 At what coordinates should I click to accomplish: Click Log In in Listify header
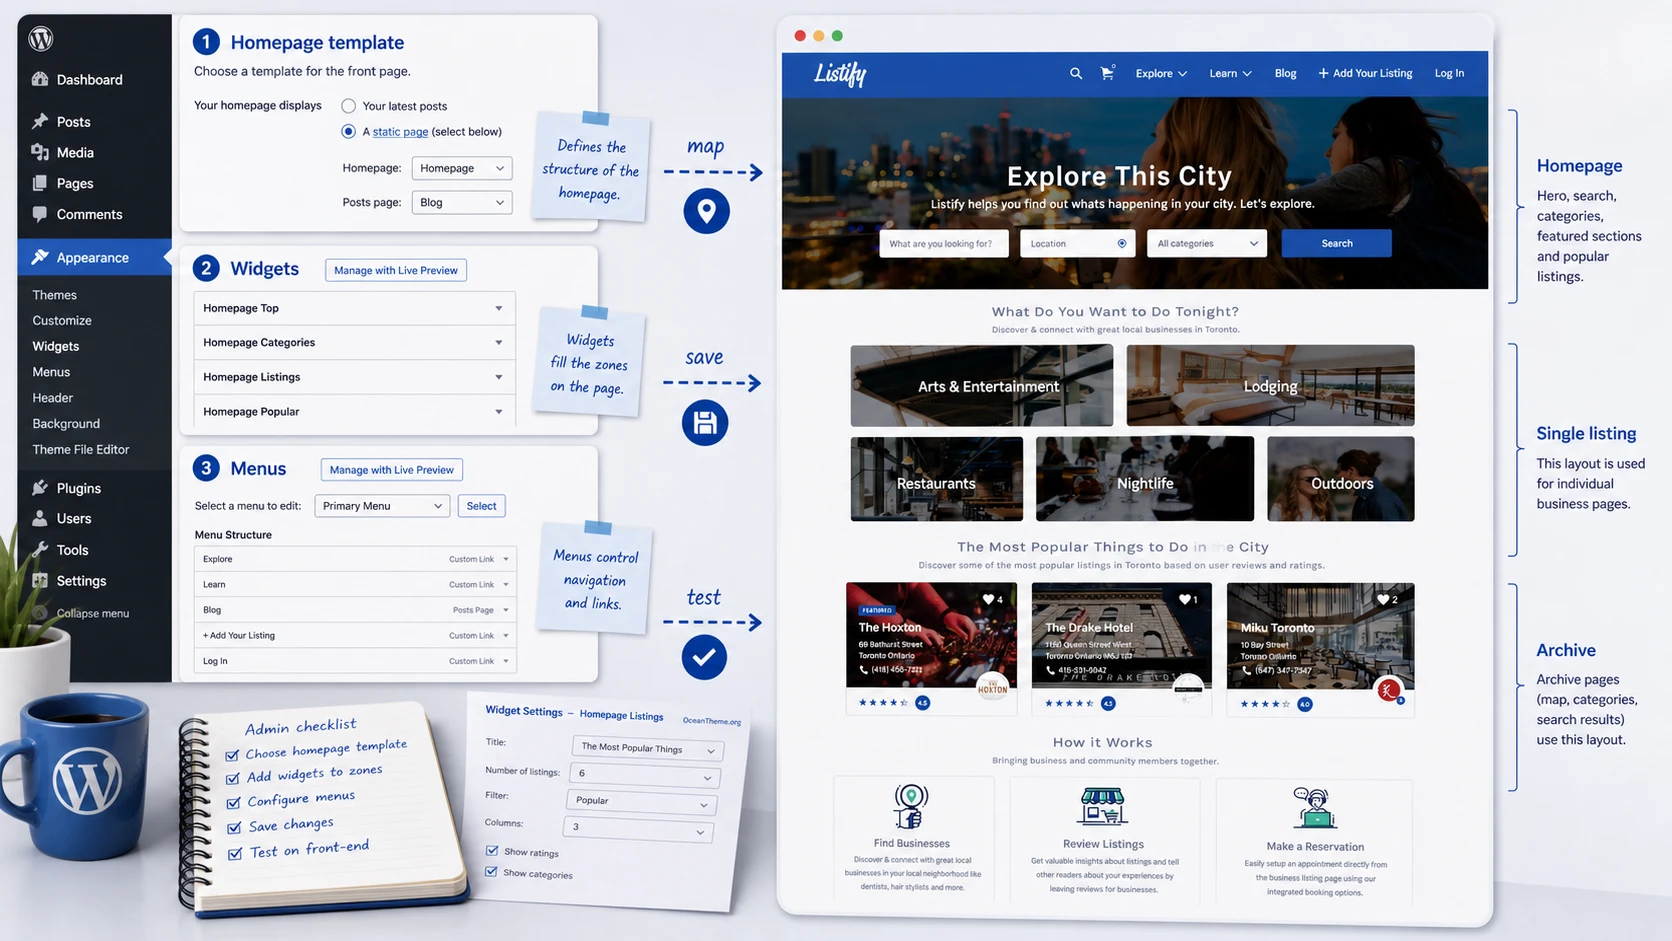coord(1449,73)
